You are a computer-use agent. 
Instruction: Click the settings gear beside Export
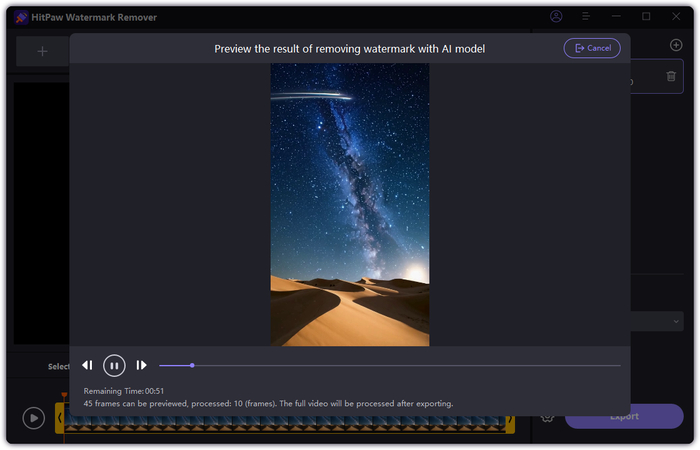click(x=548, y=419)
